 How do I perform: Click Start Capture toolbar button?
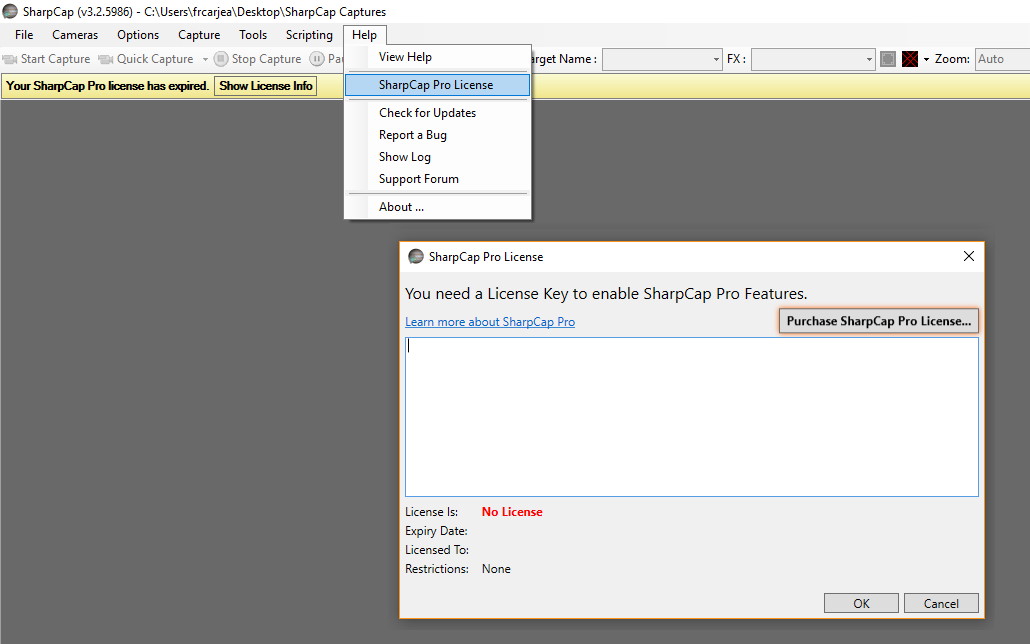[x=47, y=59]
